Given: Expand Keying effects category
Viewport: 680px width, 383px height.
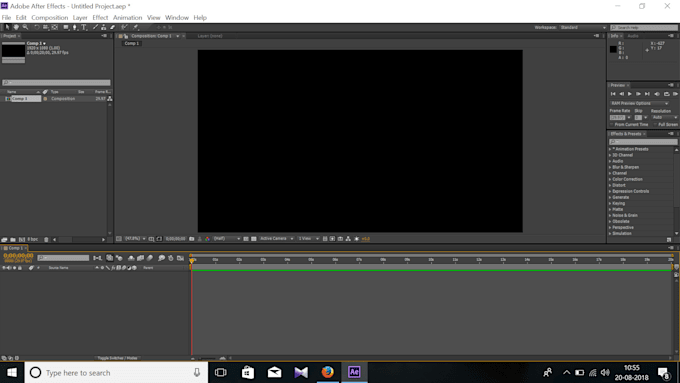Looking at the screenshot, I should pyautogui.click(x=610, y=203).
